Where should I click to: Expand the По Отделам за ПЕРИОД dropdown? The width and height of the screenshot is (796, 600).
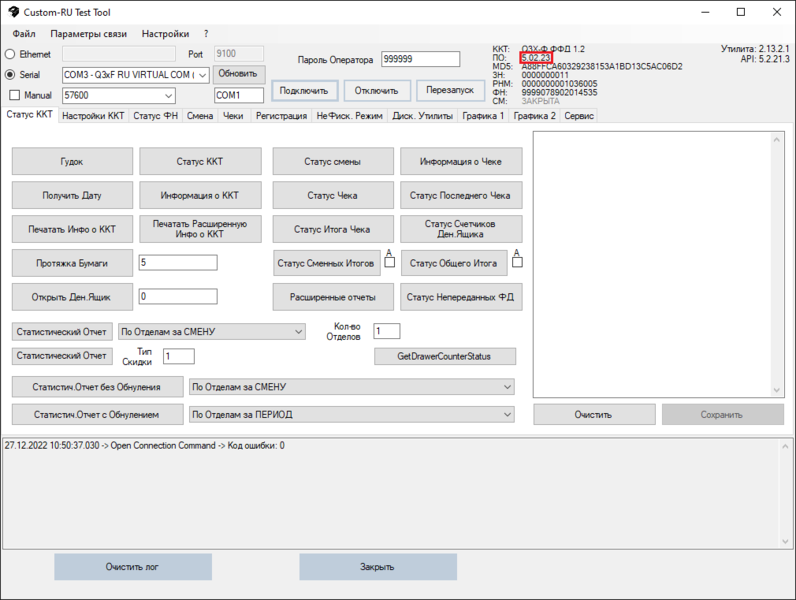507,414
